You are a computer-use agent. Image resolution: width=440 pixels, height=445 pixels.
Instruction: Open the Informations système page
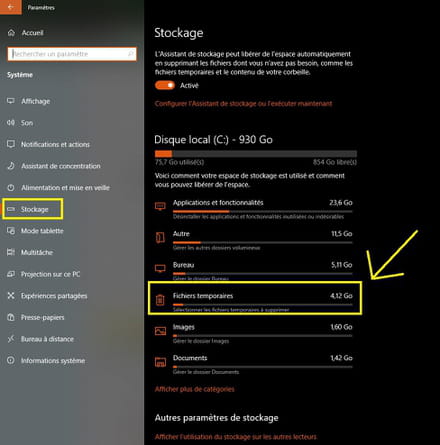click(53, 361)
